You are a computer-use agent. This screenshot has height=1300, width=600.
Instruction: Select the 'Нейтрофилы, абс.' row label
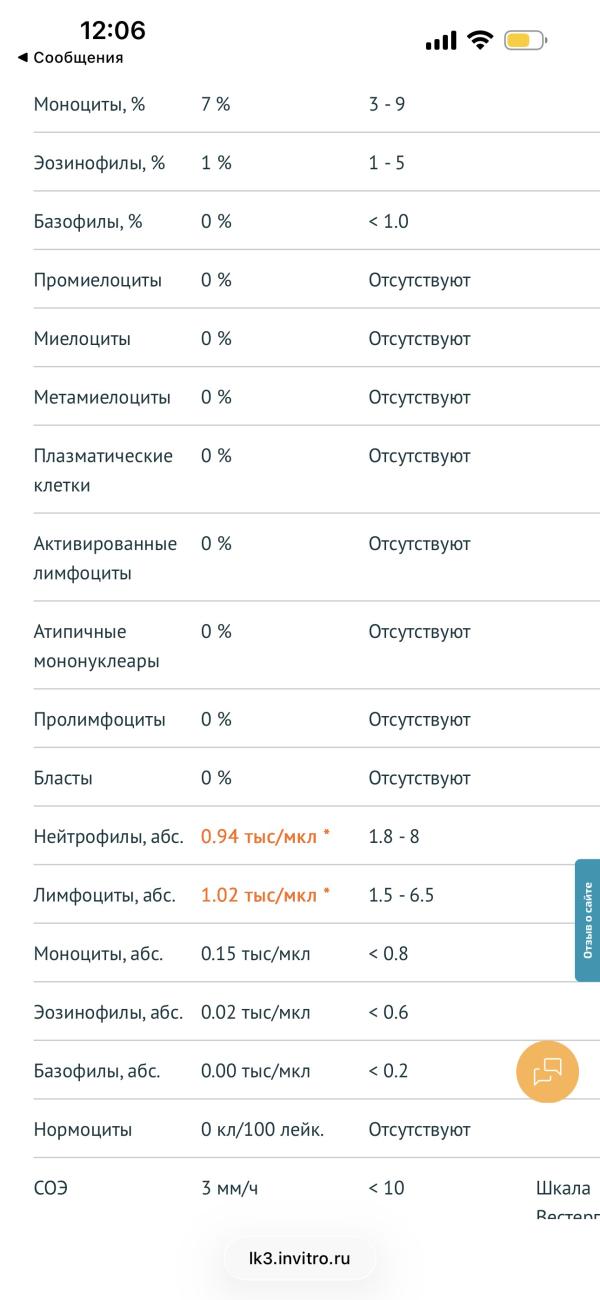click(x=108, y=836)
